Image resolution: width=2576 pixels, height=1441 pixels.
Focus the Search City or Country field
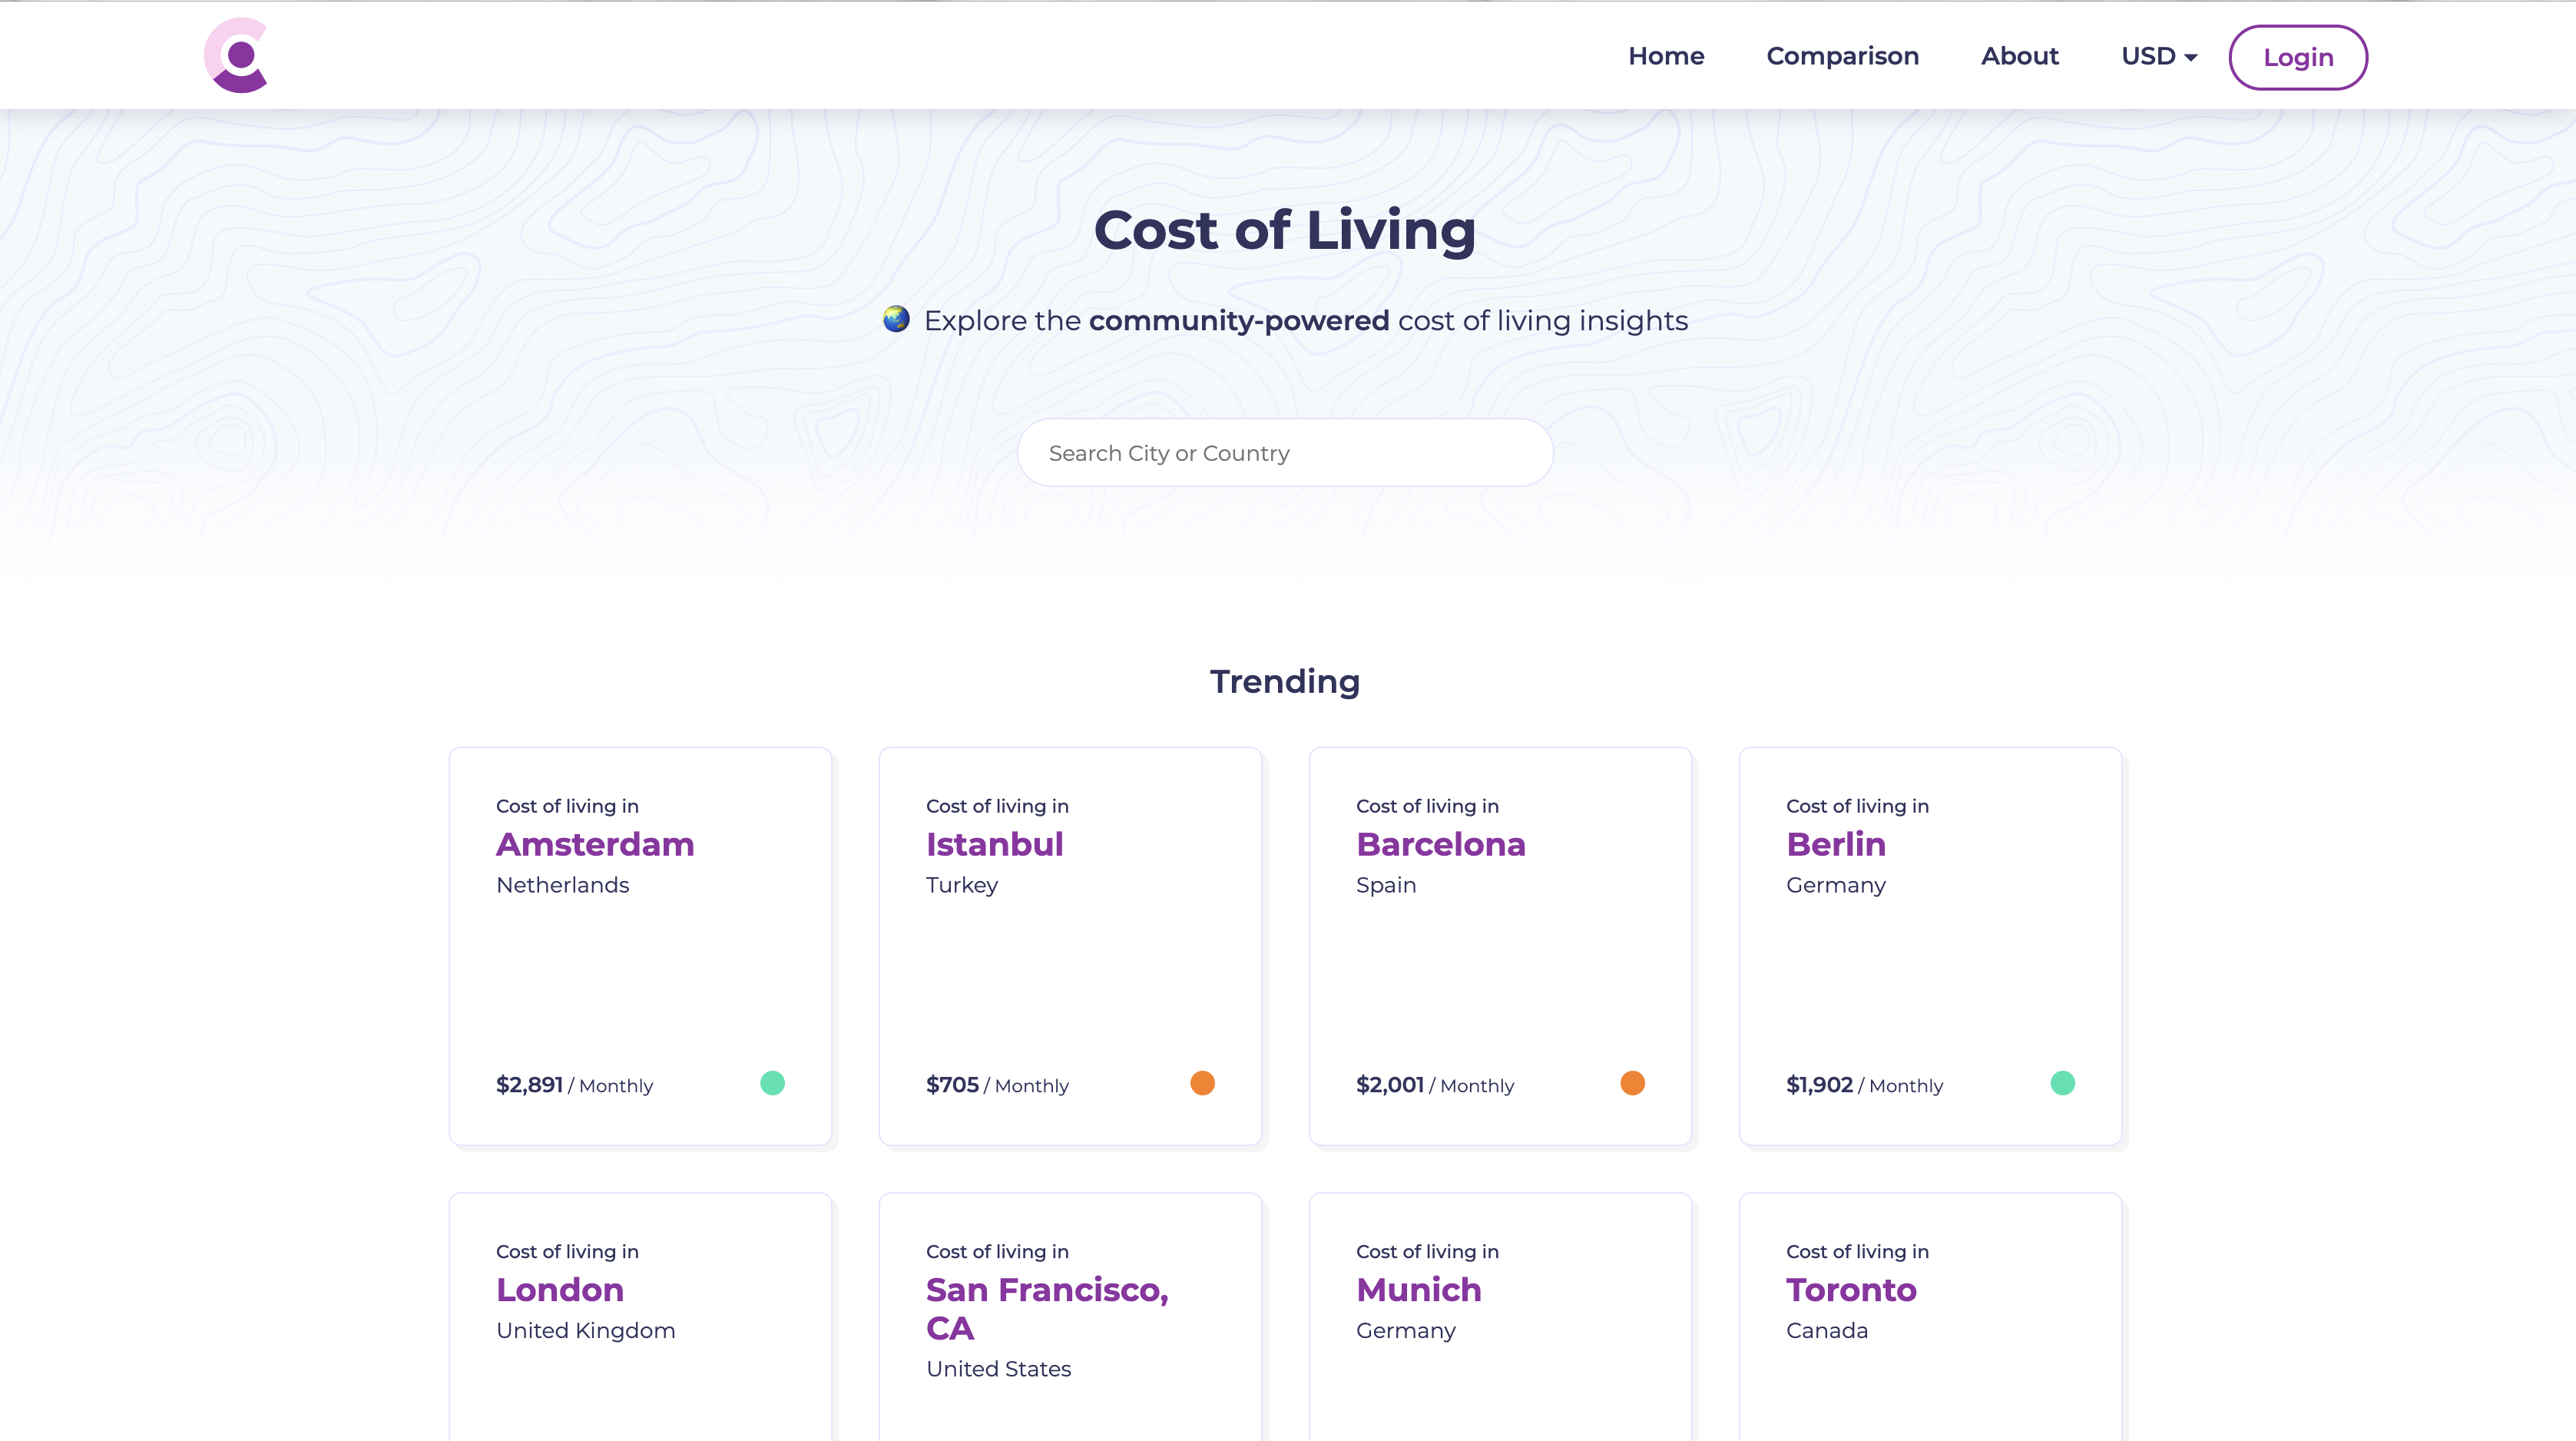tap(1285, 453)
